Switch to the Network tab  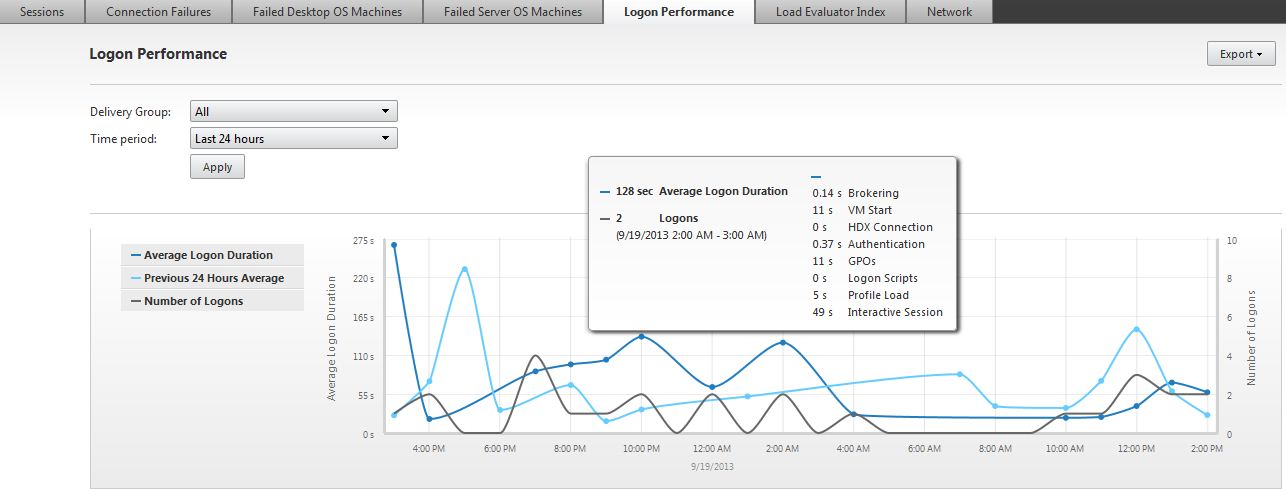tap(949, 12)
